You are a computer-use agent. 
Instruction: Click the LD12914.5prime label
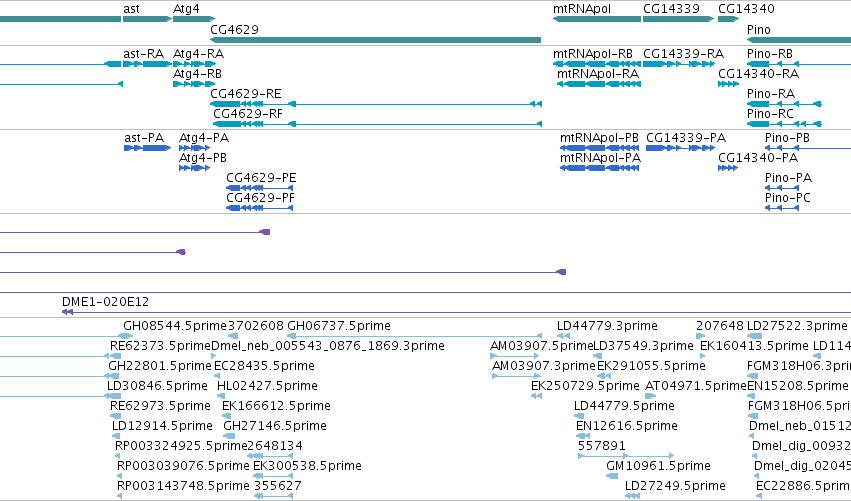coord(162,426)
